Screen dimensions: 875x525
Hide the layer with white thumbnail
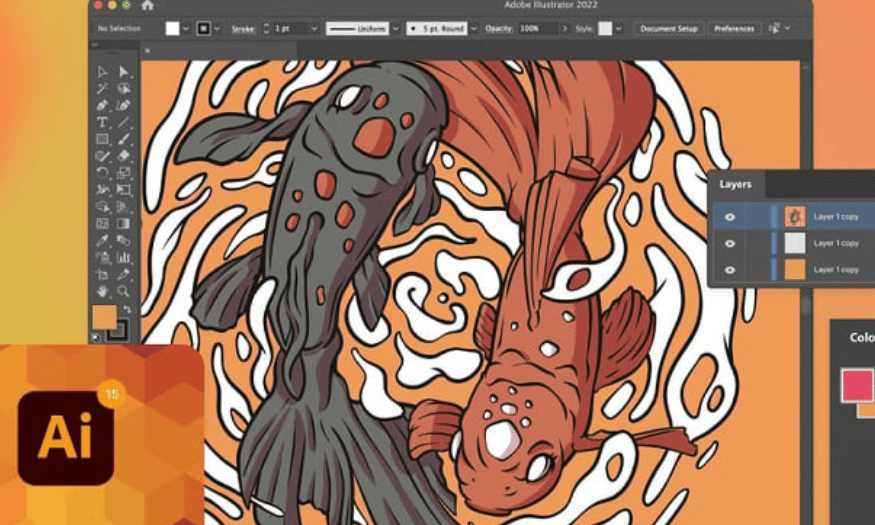pos(730,243)
